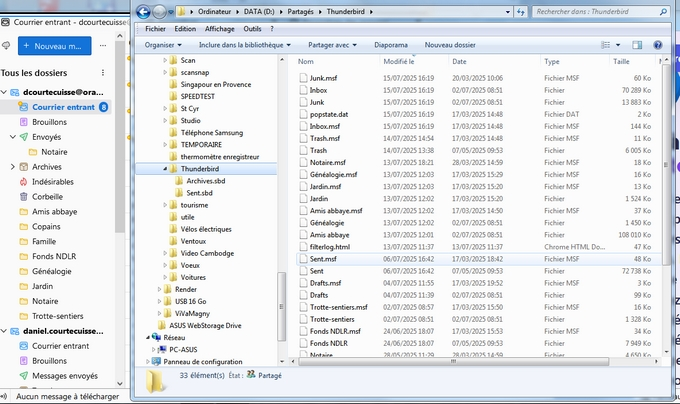Expand the TEMPORAIRE folder in Explorer tree
The height and width of the screenshot is (404, 680).
[x=165, y=145]
